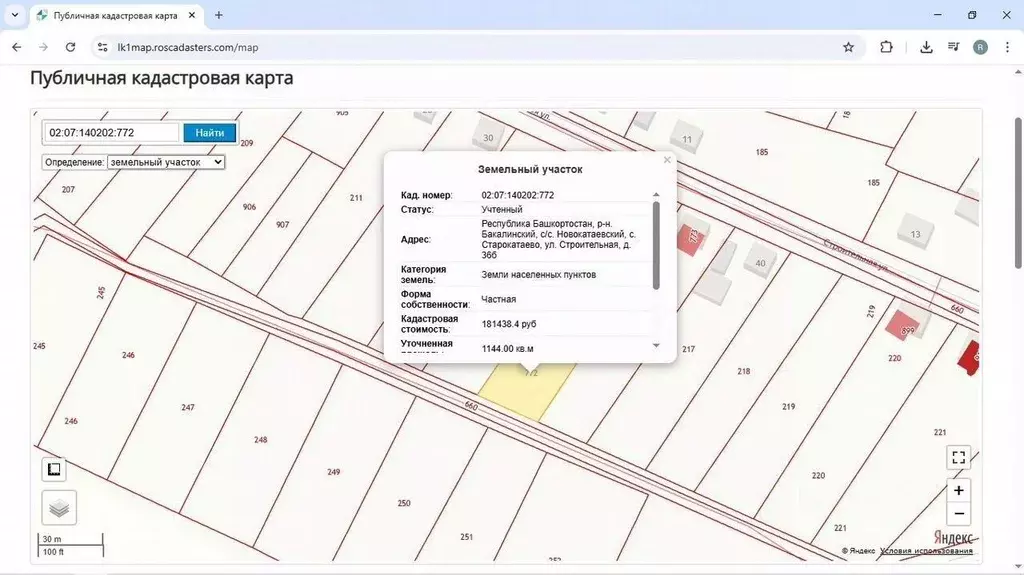Switch map to fullscreen mode
The width and height of the screenshot is (1024, 575).
click(x=958, y=458)
